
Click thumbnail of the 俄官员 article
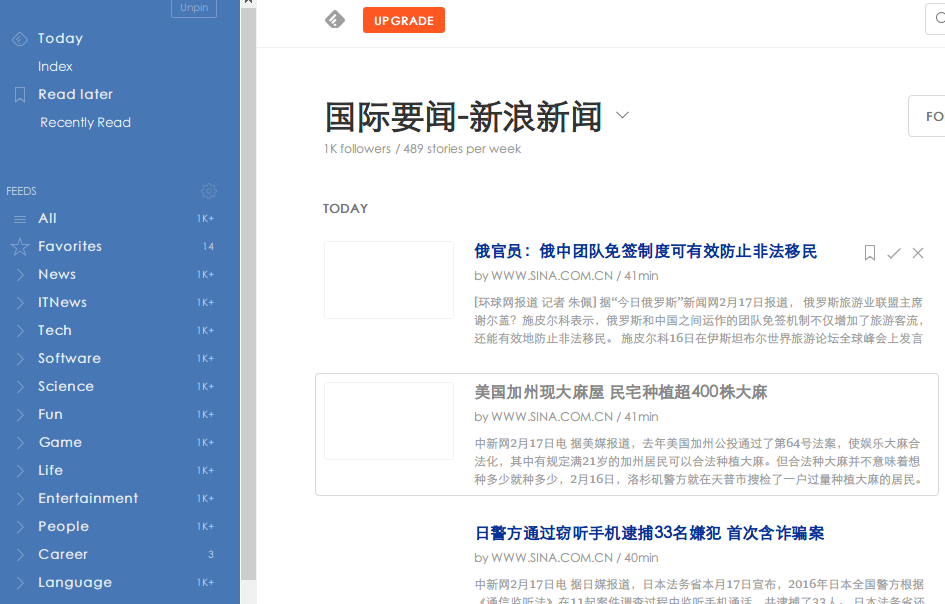(389, 280)
